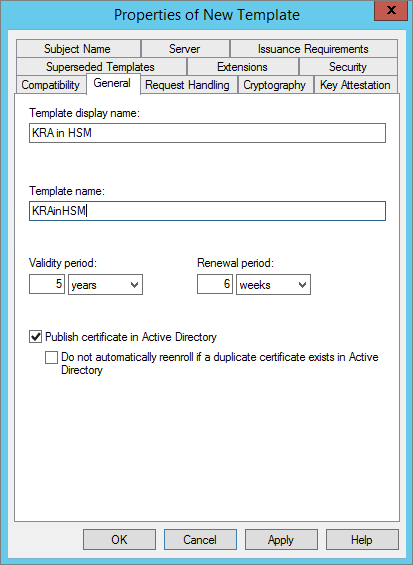Select the Superseded Templates tab

coord(101,67)
